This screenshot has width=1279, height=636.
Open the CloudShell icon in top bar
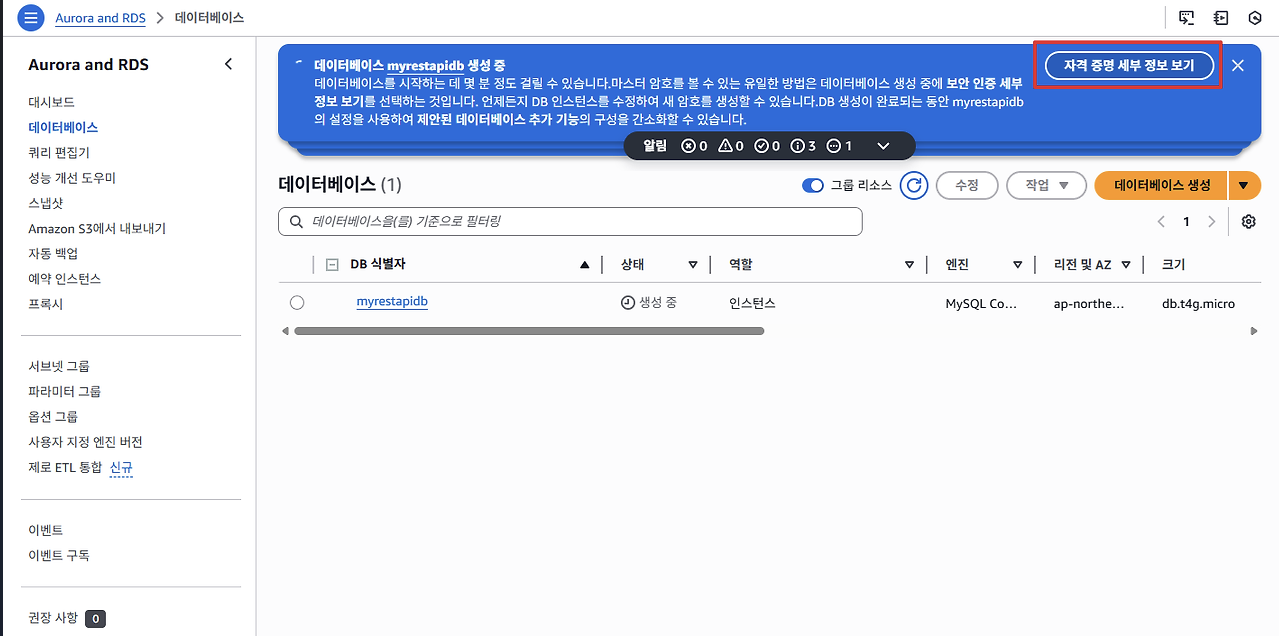(x=1186, y=18)
